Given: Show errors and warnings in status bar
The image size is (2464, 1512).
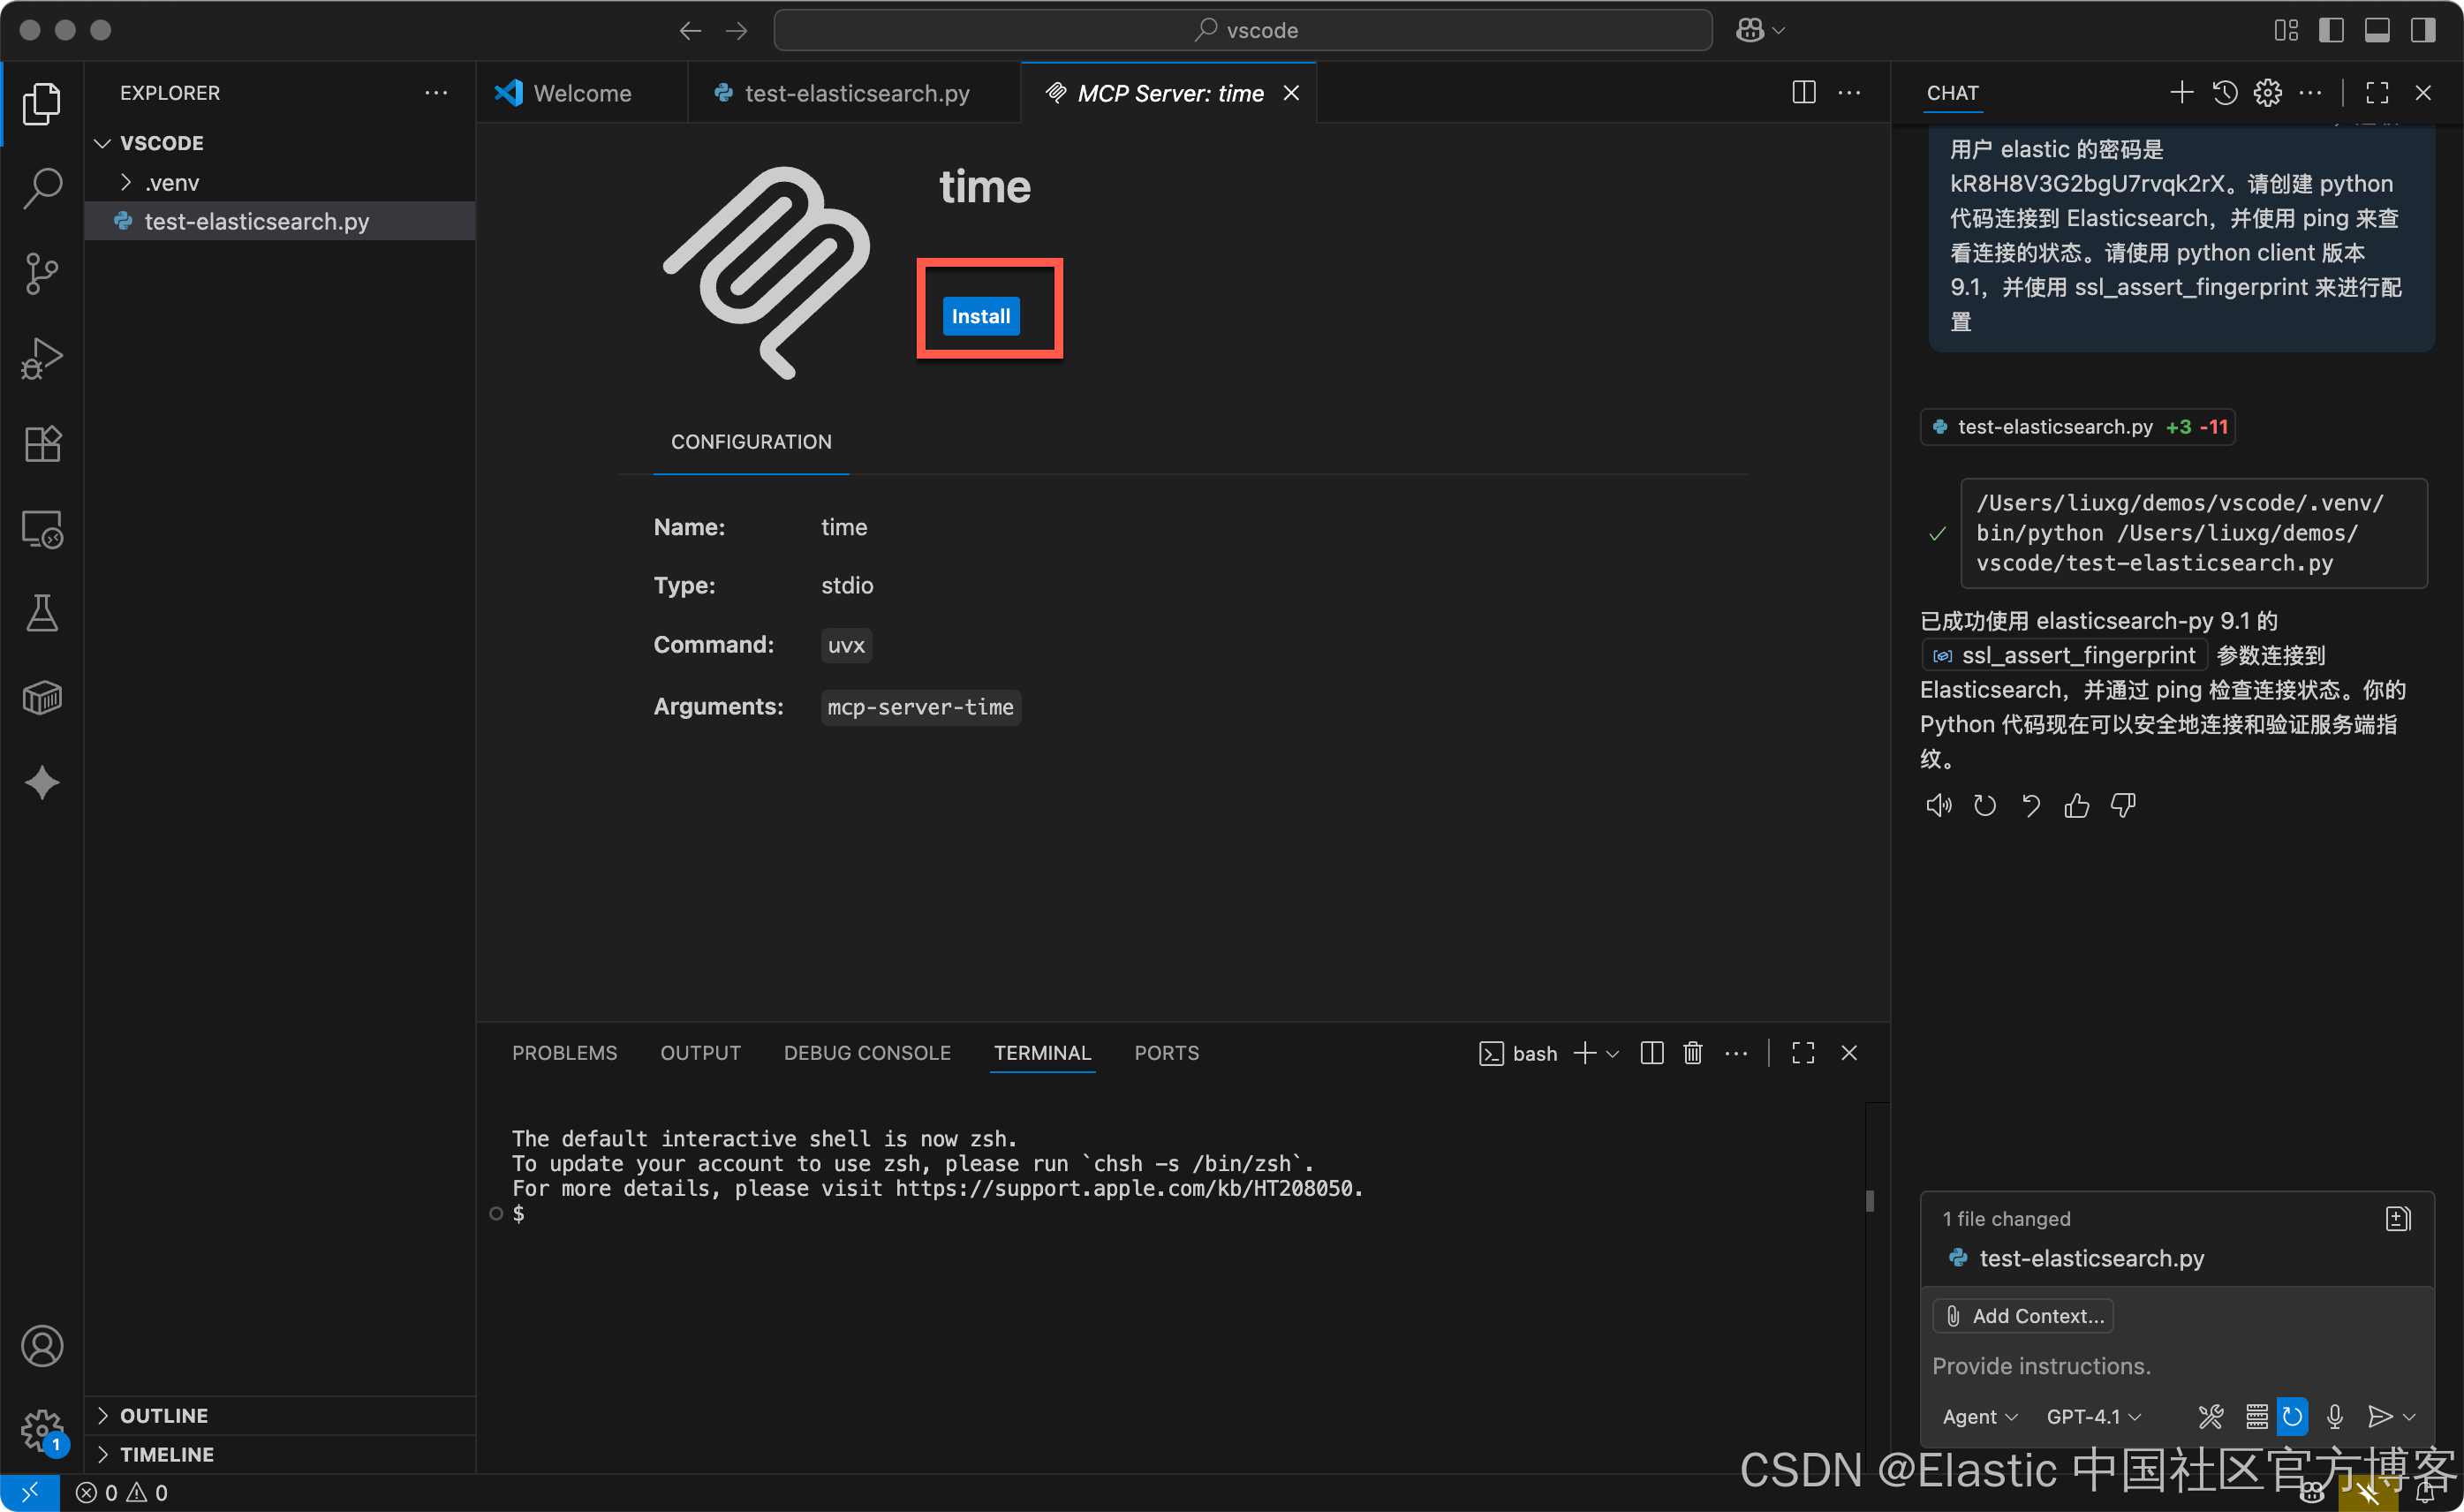Looking at the screenshot, I should click(122, 1493).
